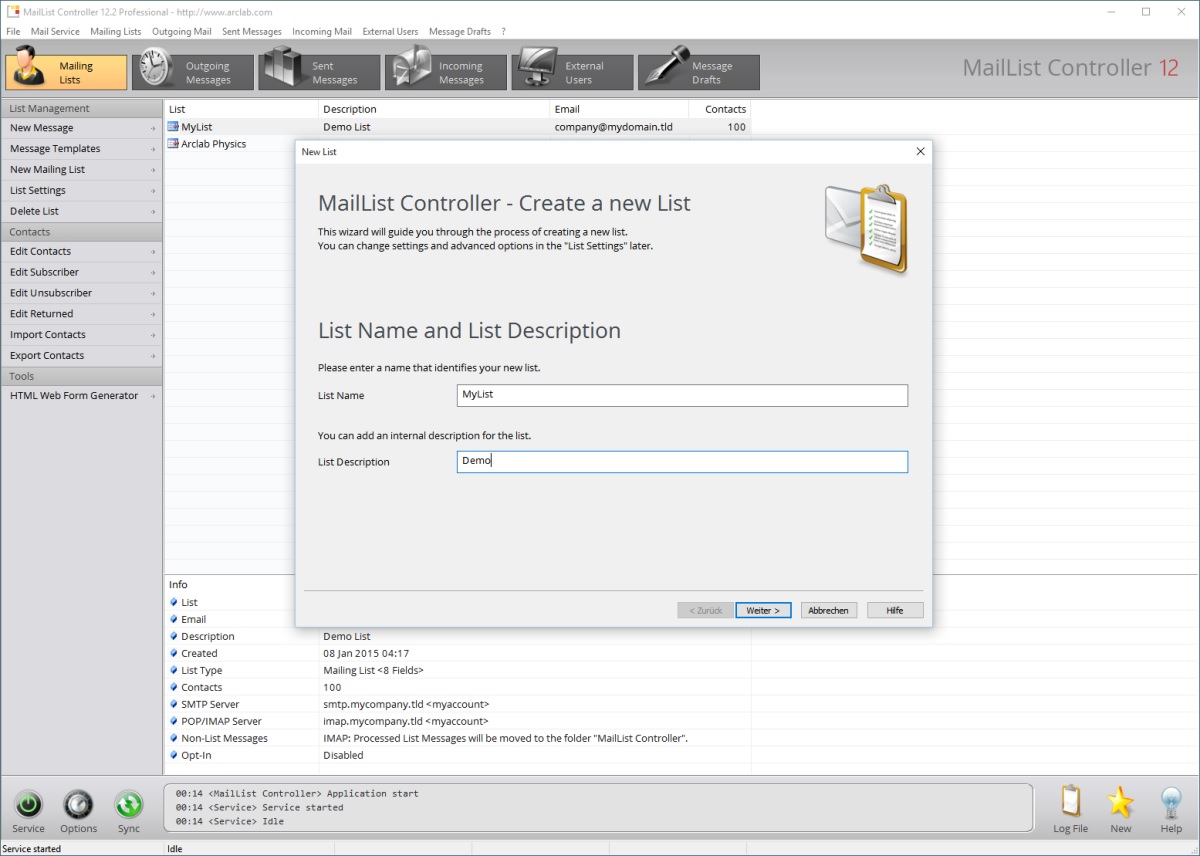The width and height of the screenshot is (1200, 856).
Task: Open the Incoming Messages view
Action: 446,72
